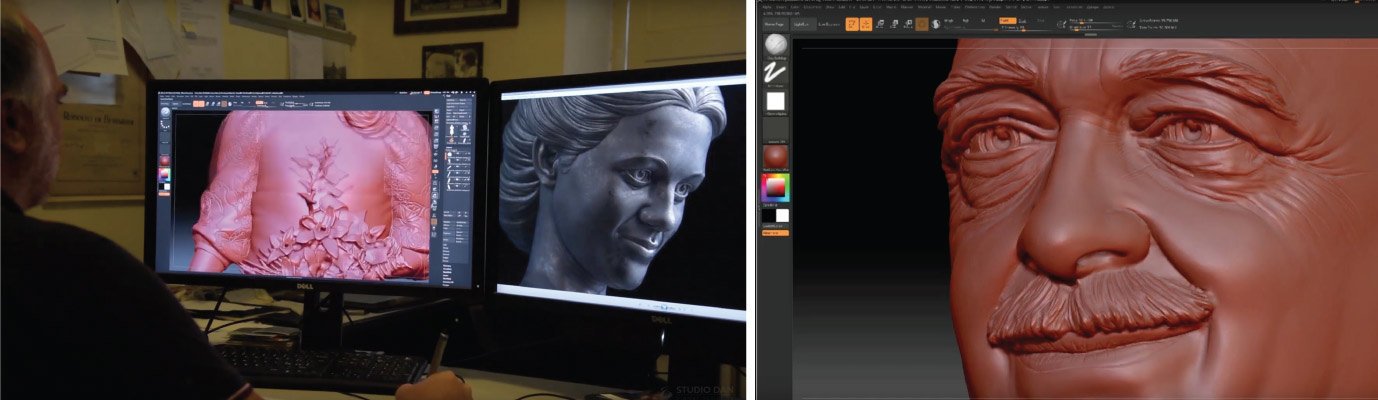Open the Material menu
Image resolution: width=1378 pixels, height=400 pixels.
pyautogui.click(x=925, y=7)
